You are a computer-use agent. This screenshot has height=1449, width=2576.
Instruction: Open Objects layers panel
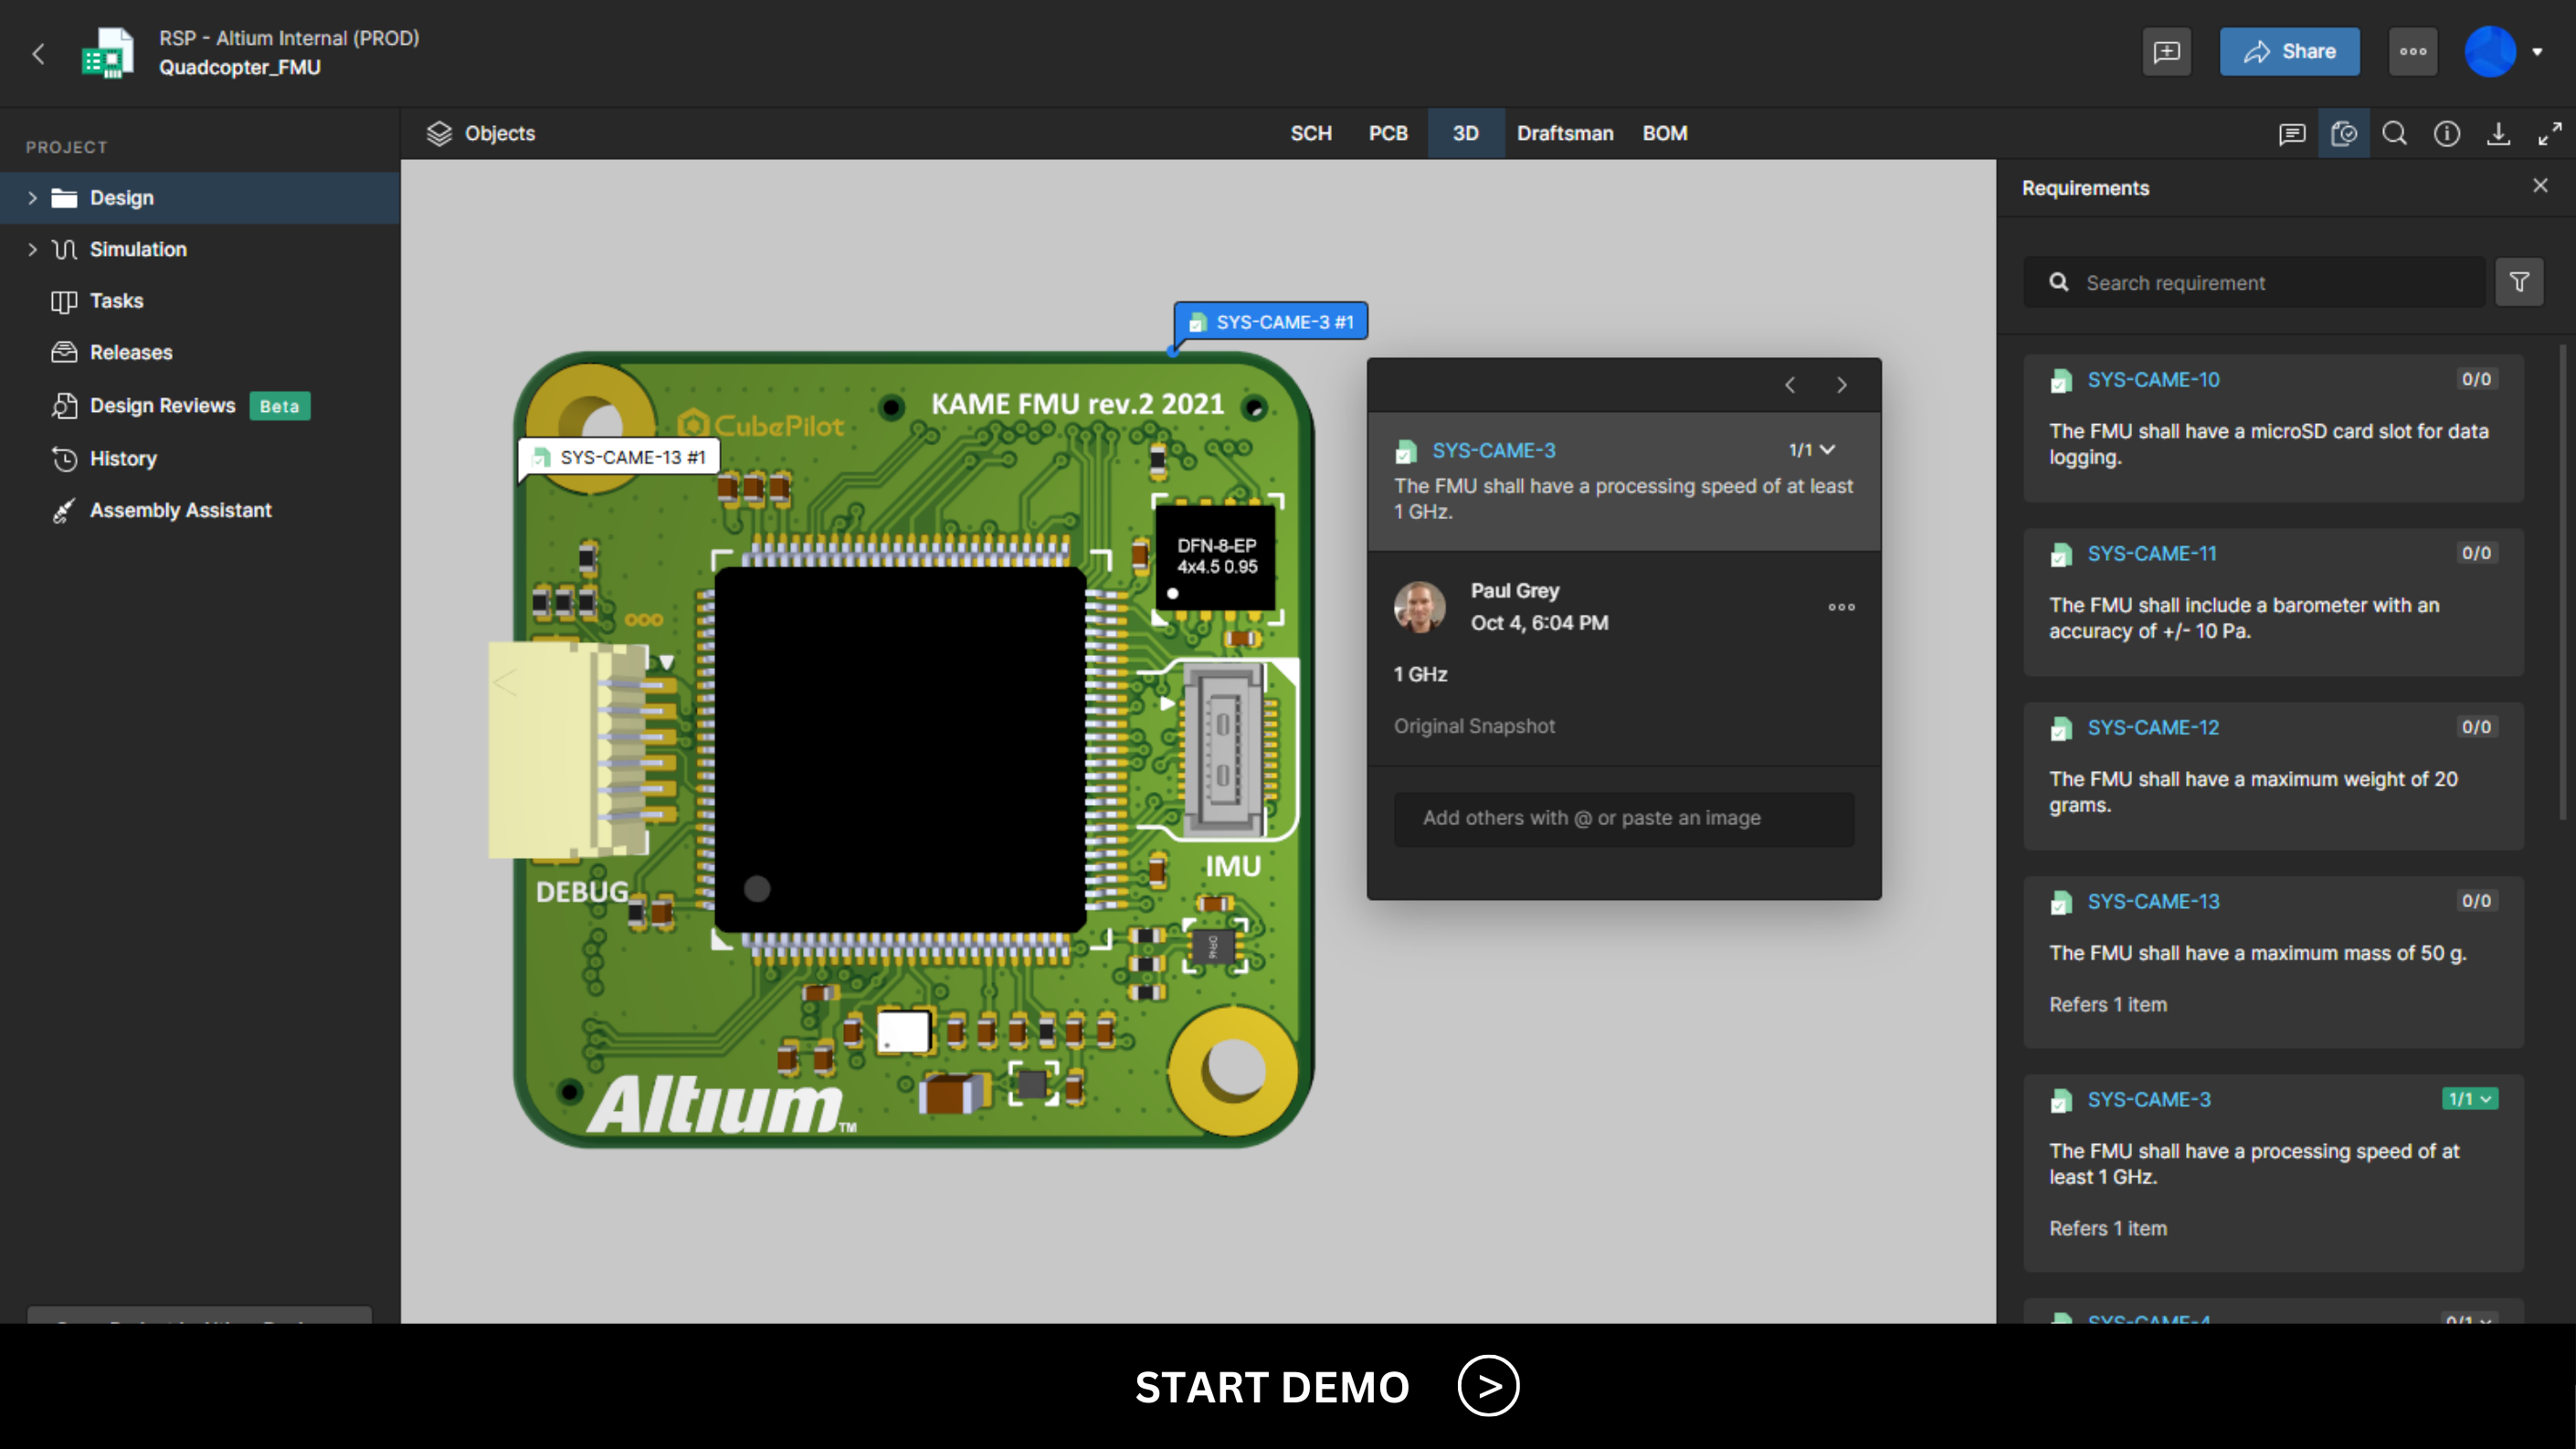[481, 134]
